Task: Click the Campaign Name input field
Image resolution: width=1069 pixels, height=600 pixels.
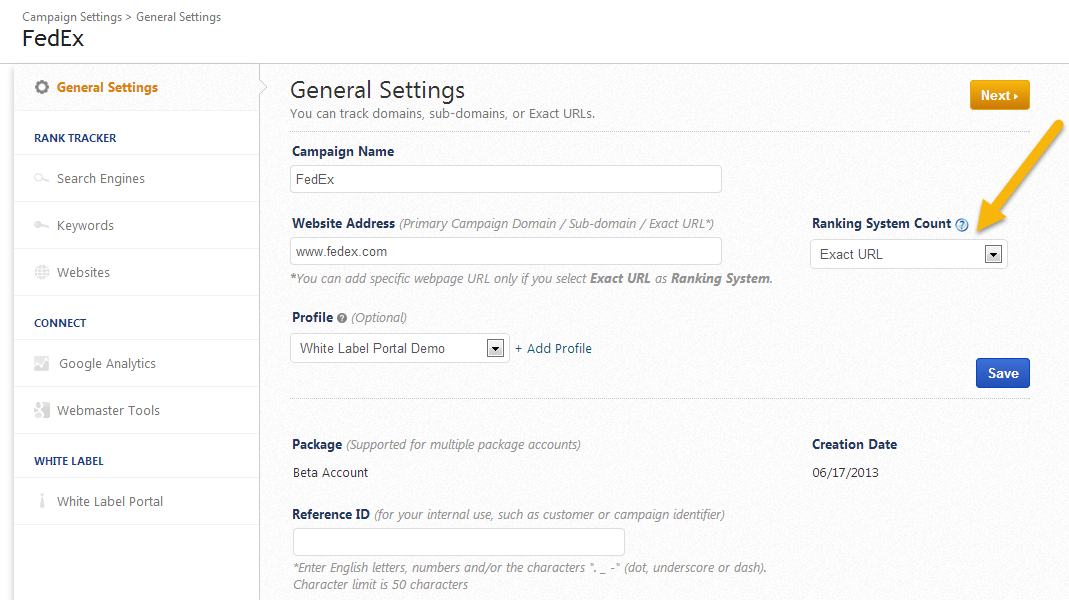Action: point(506,179)
